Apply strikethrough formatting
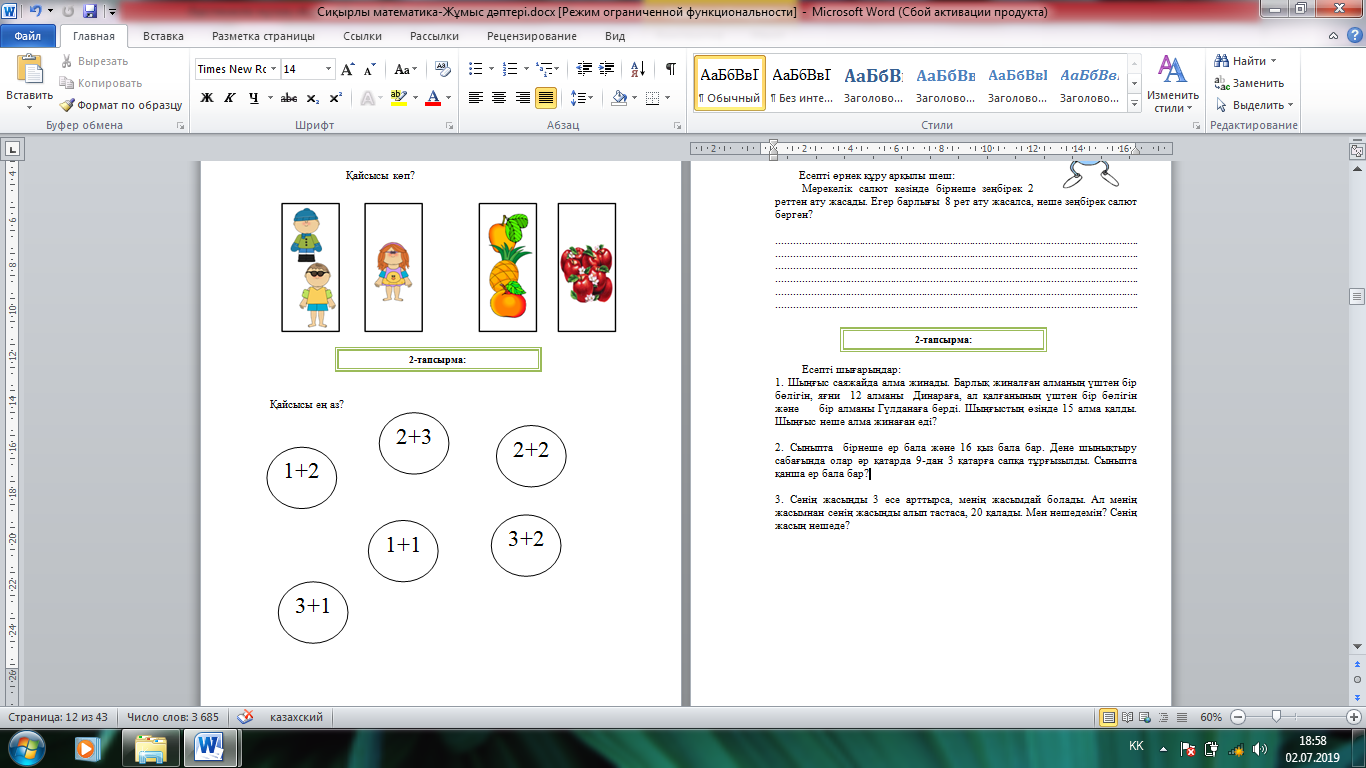 pos(289,98)
